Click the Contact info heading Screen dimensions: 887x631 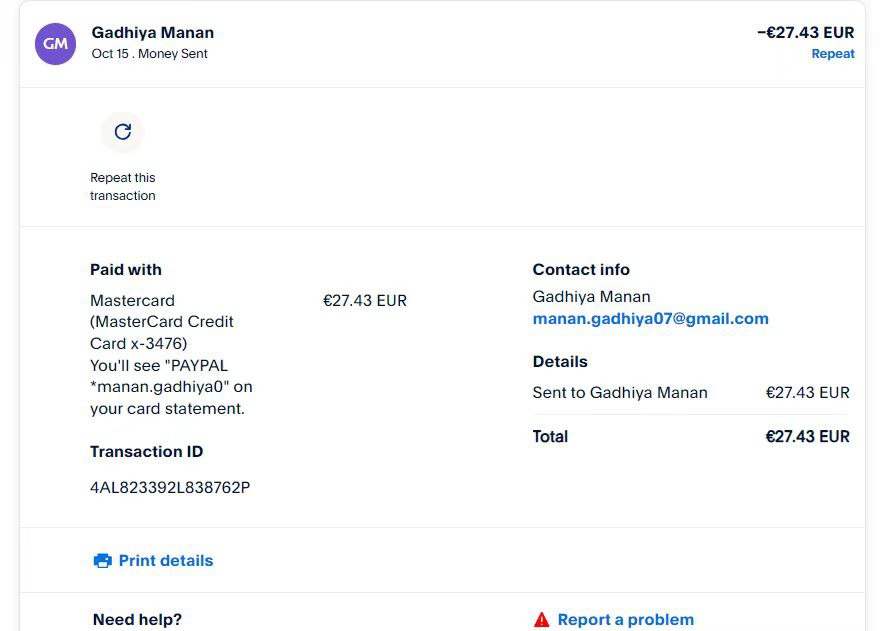click(x=581, y=270)
